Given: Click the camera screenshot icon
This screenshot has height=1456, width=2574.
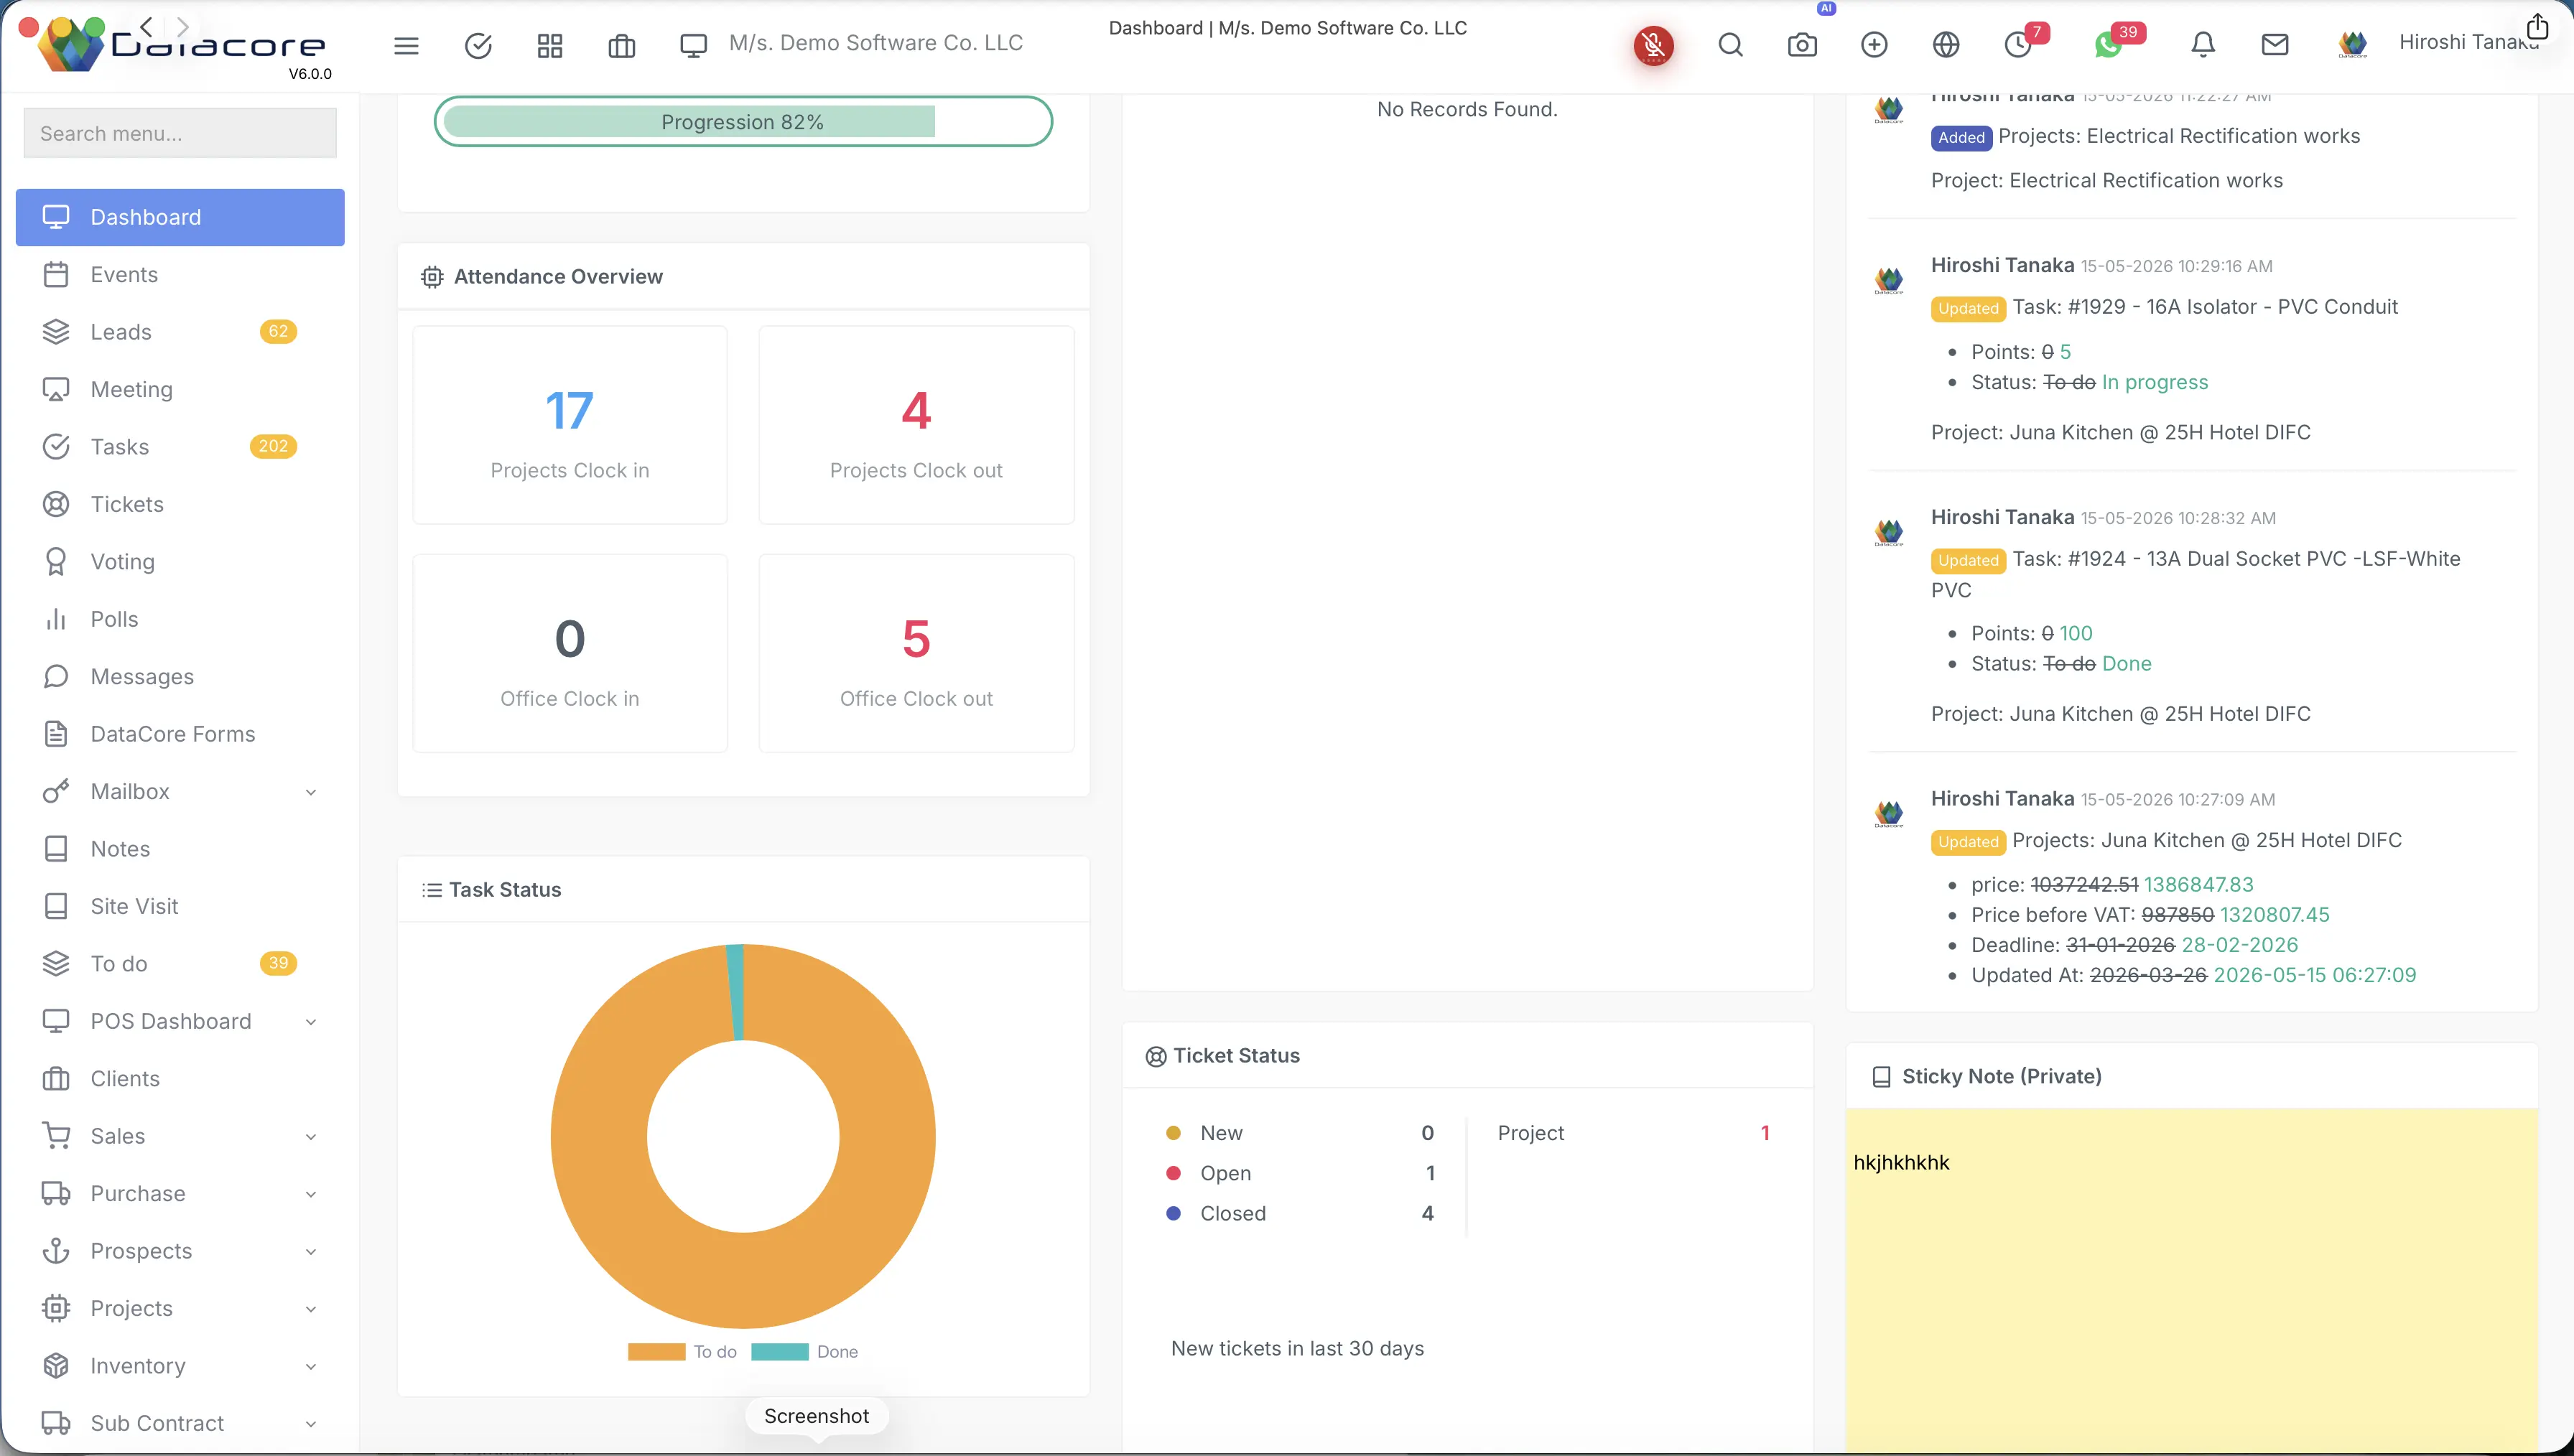Looking at the screenshot, I should point(1802,45).
